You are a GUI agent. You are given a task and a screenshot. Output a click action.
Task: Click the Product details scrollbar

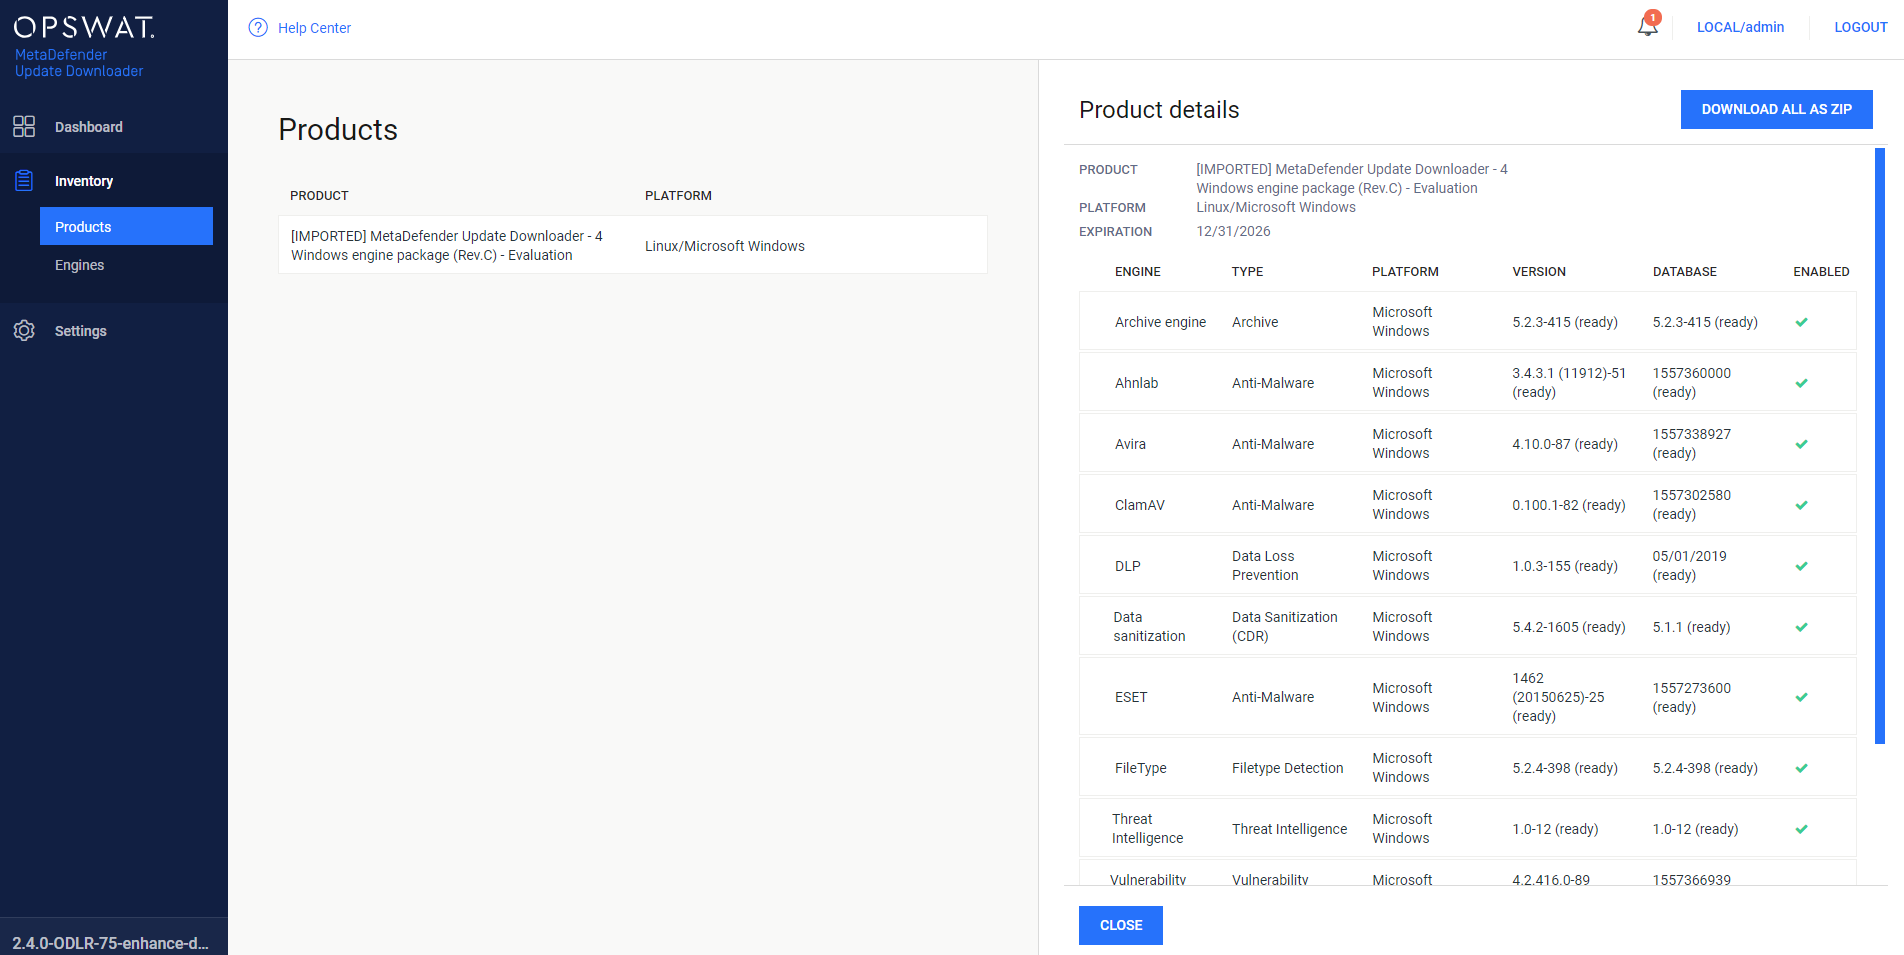[x=1880, y=446]
